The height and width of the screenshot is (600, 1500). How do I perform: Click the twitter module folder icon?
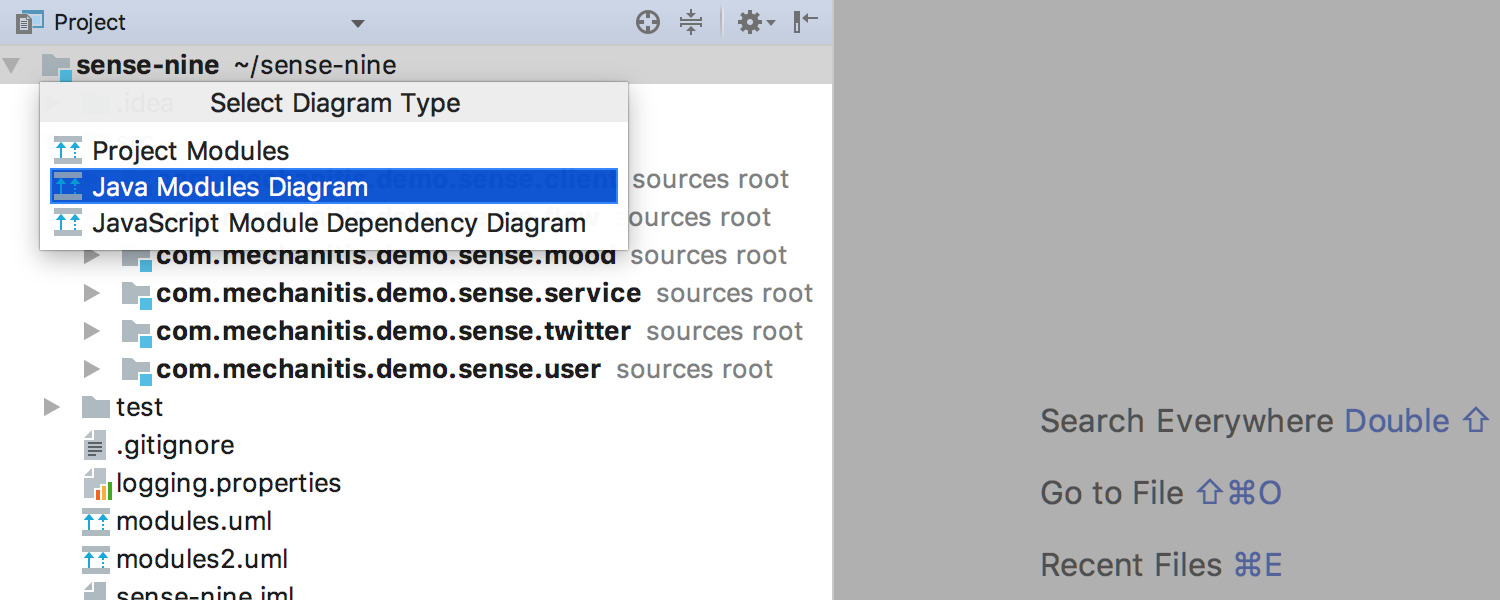coord(137,333)
